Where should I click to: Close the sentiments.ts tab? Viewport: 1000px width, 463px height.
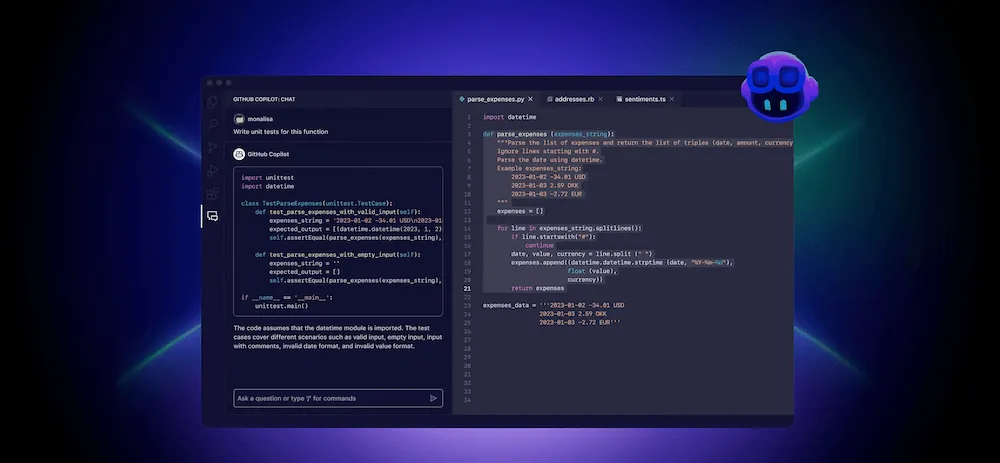click(x=672, y=99)
